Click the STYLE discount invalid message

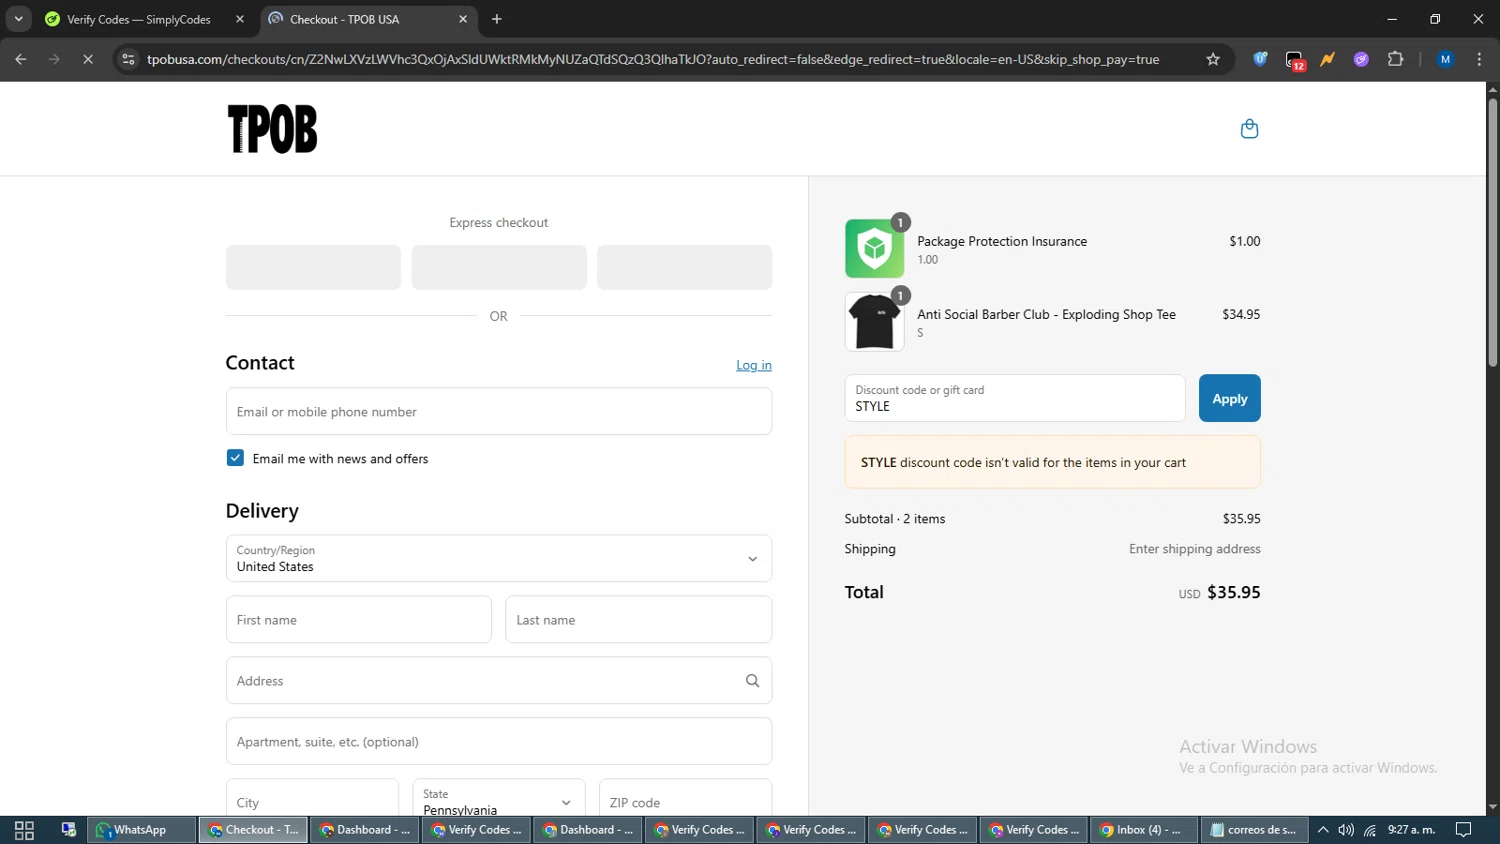[x=1053, y=462]
